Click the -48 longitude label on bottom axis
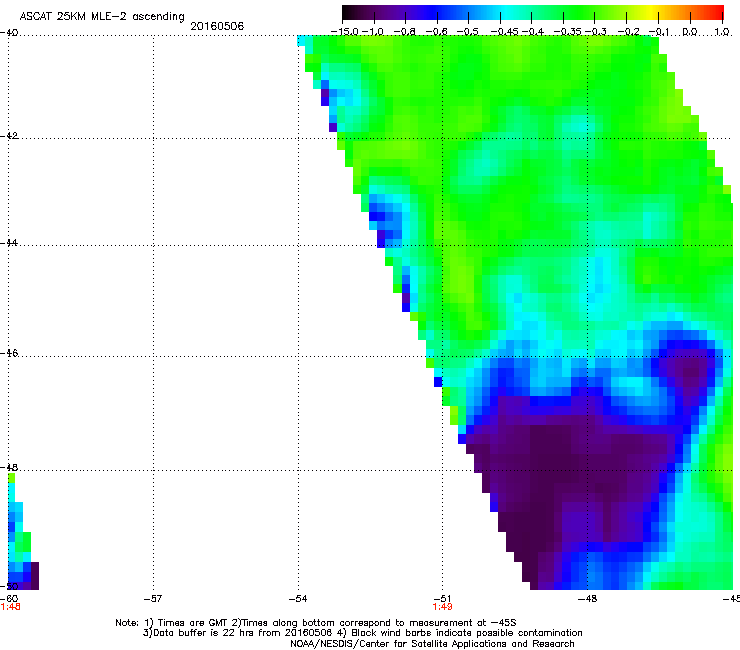This screenshot has width=740, height=650. 587,599
